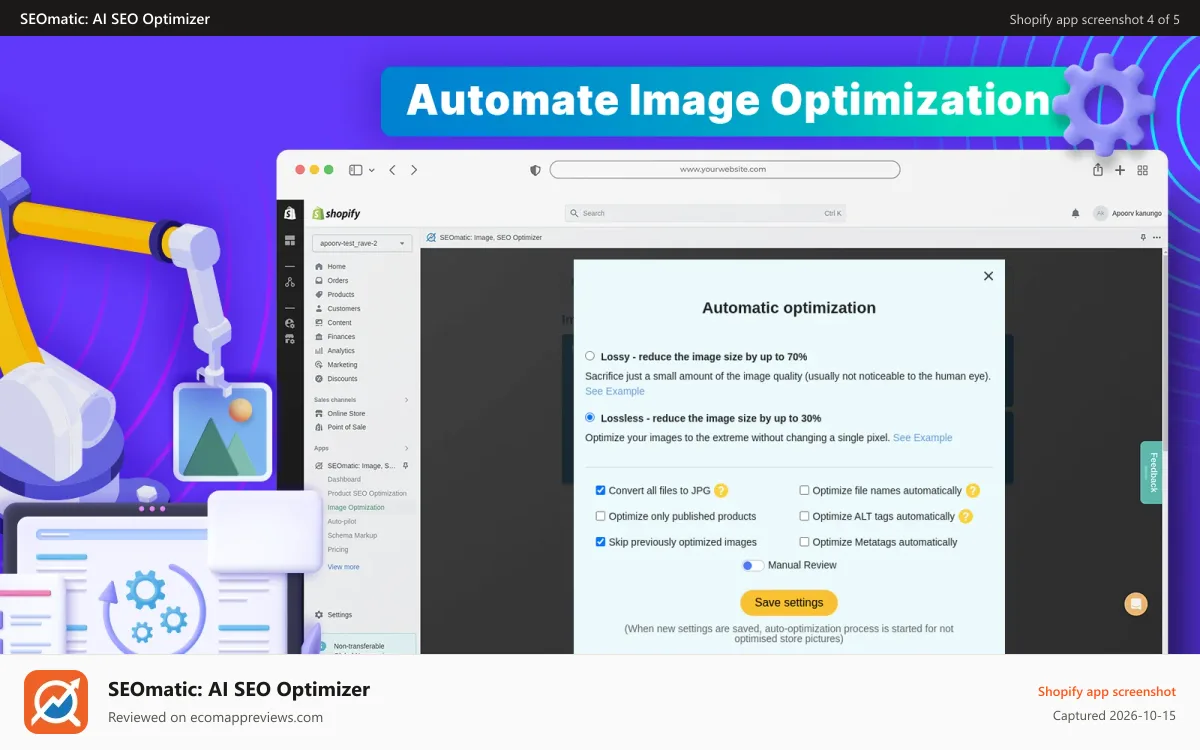The height and width of the screenshot is (750, 1200).
Task: Click the www.yourwebsite.com address bar
Action: (725, 170)
